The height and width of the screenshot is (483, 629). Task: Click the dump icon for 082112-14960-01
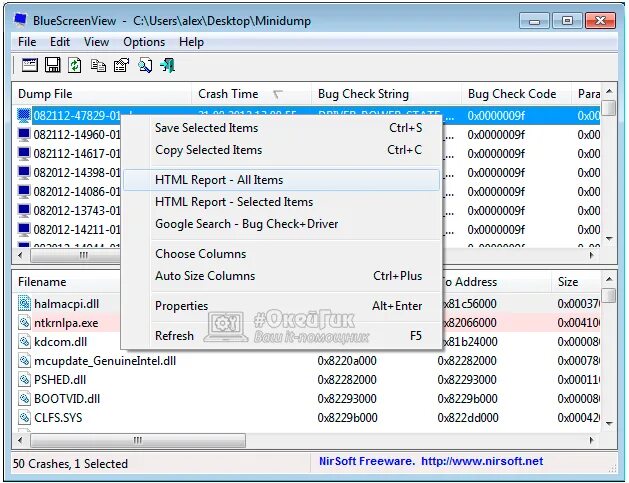tap(24, 135)
